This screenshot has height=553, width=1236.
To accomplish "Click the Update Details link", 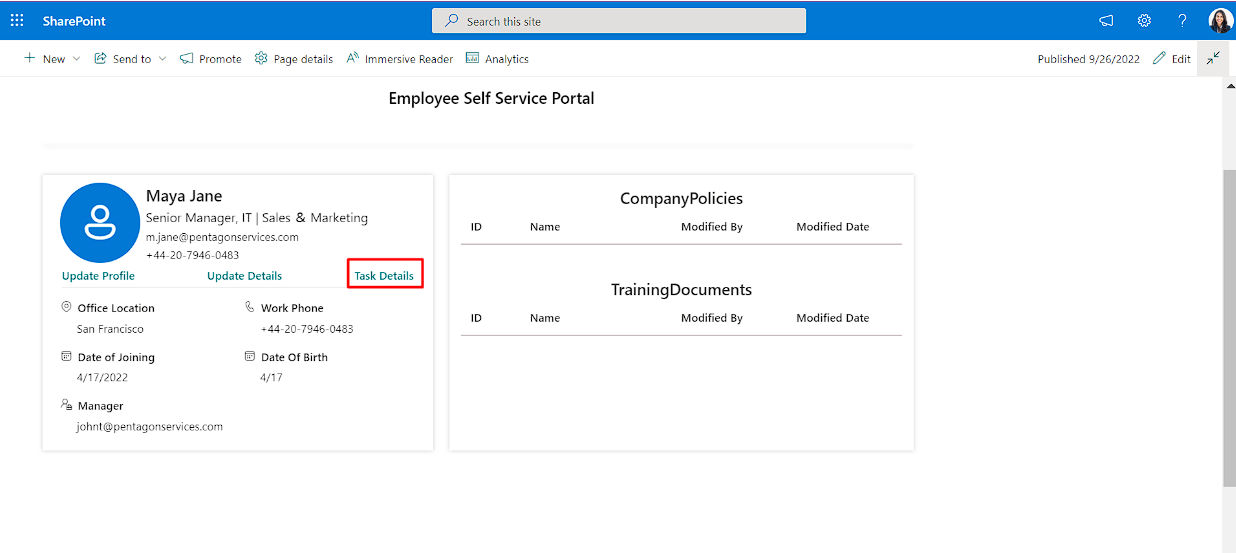I will point(244,276).
